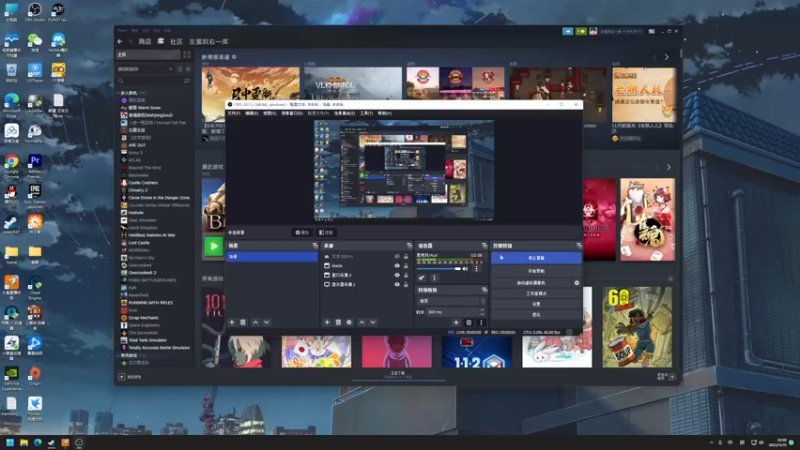
Task: Pop out the Sources dock
Action: (x=409, y=246)
